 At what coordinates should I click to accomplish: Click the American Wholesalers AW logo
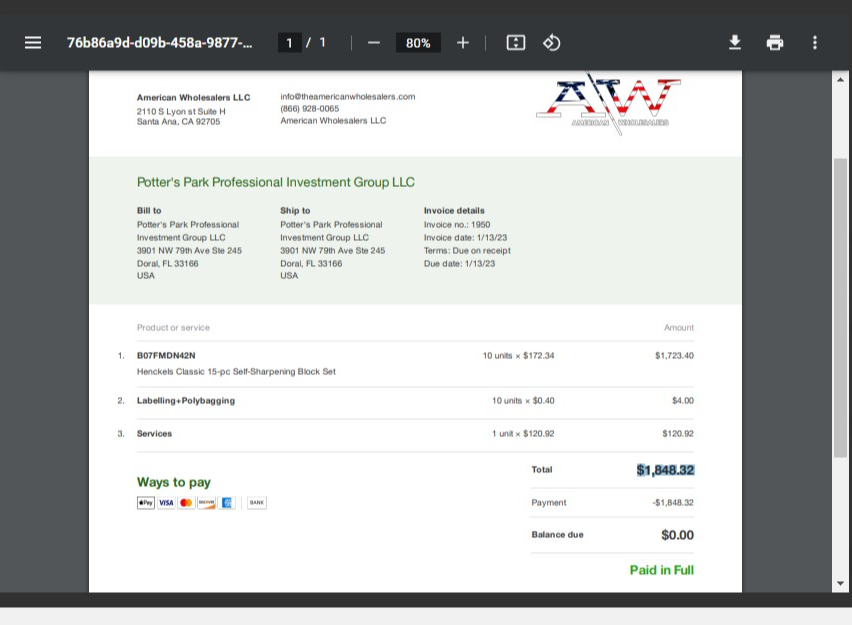pos(609,103)
